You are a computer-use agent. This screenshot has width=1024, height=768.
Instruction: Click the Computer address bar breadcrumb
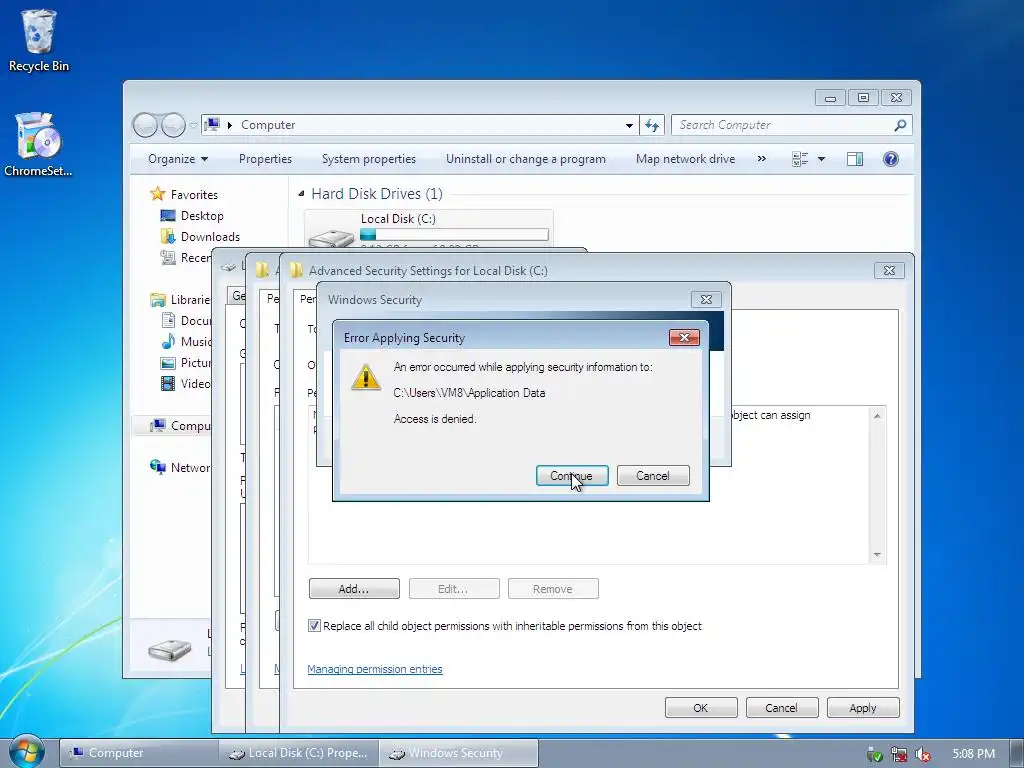coord(268,125)
